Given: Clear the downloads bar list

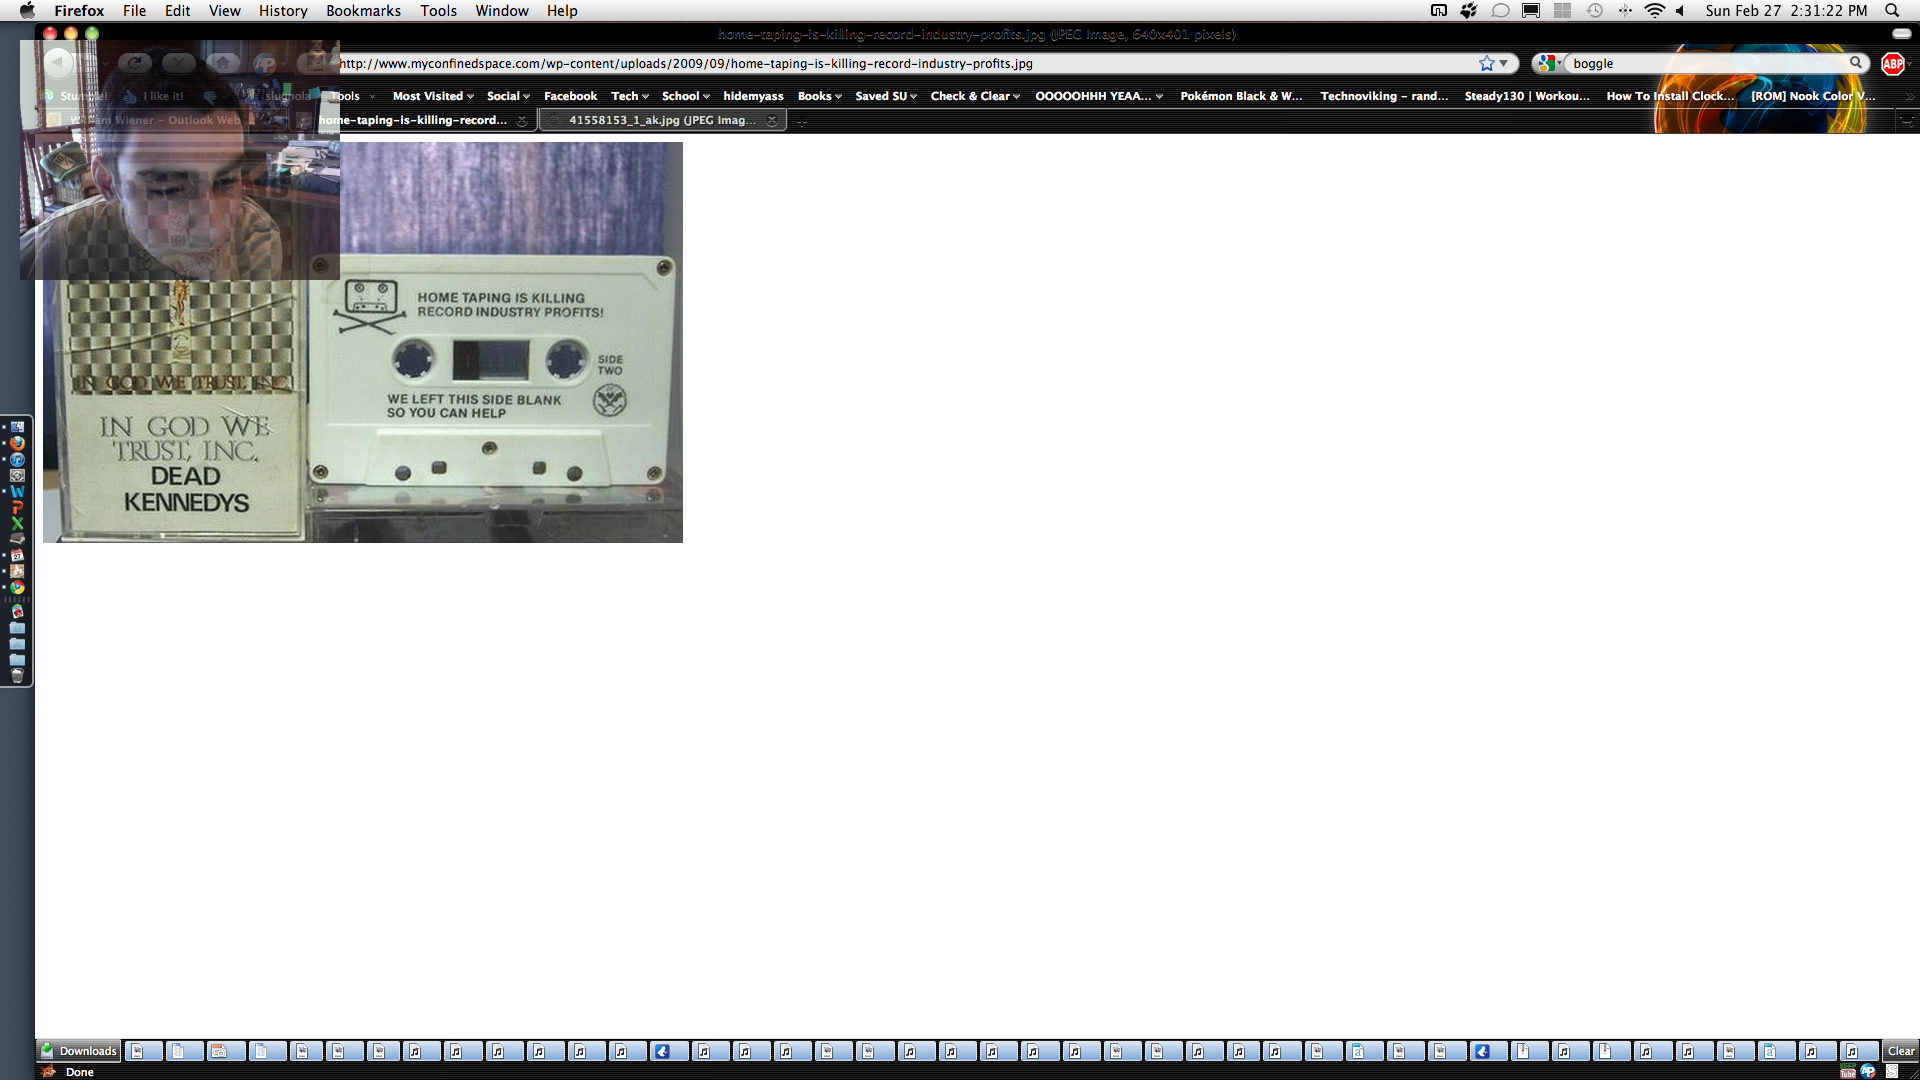Looking at the screenshot, I should 1900,1051.
